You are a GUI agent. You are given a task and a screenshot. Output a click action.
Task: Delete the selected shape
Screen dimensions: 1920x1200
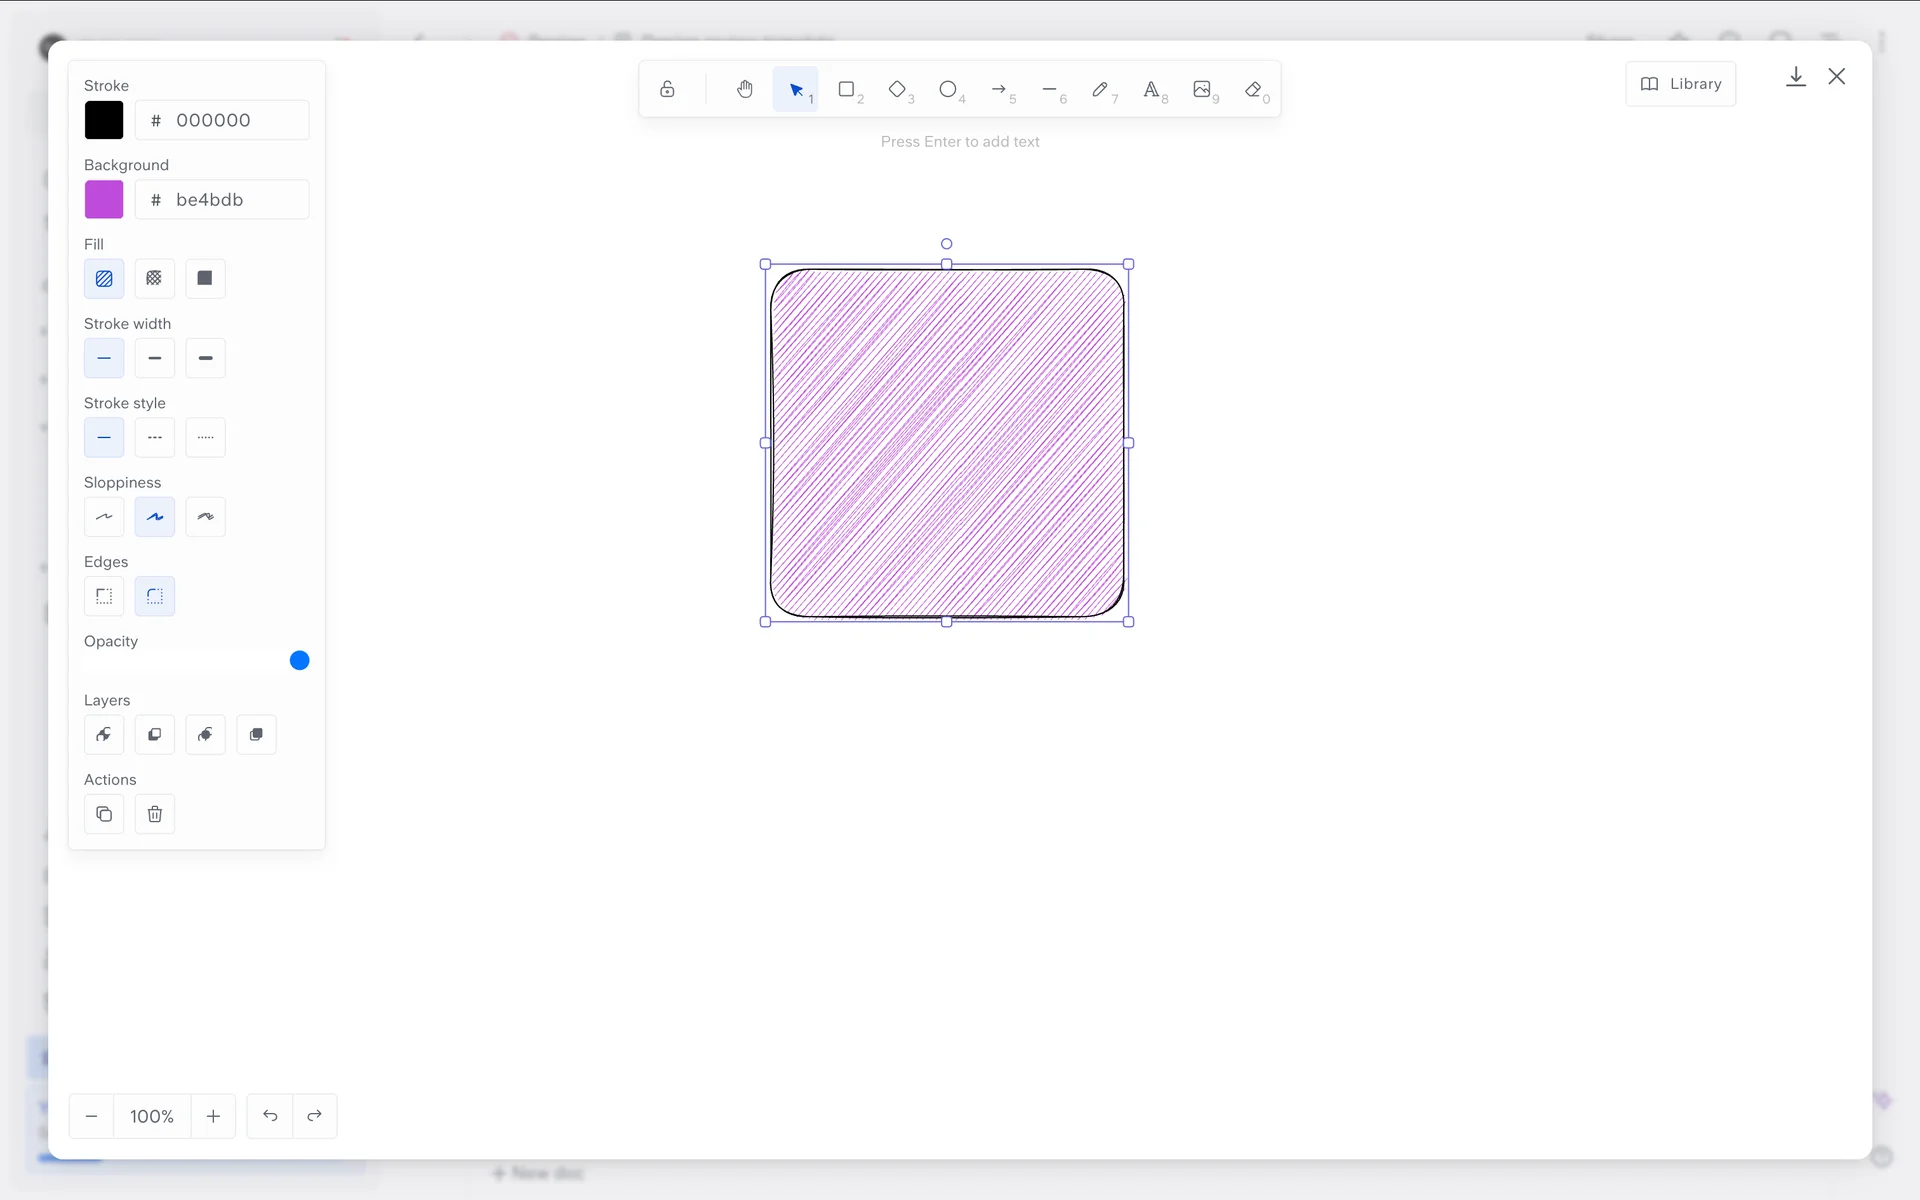click(154, 814)
